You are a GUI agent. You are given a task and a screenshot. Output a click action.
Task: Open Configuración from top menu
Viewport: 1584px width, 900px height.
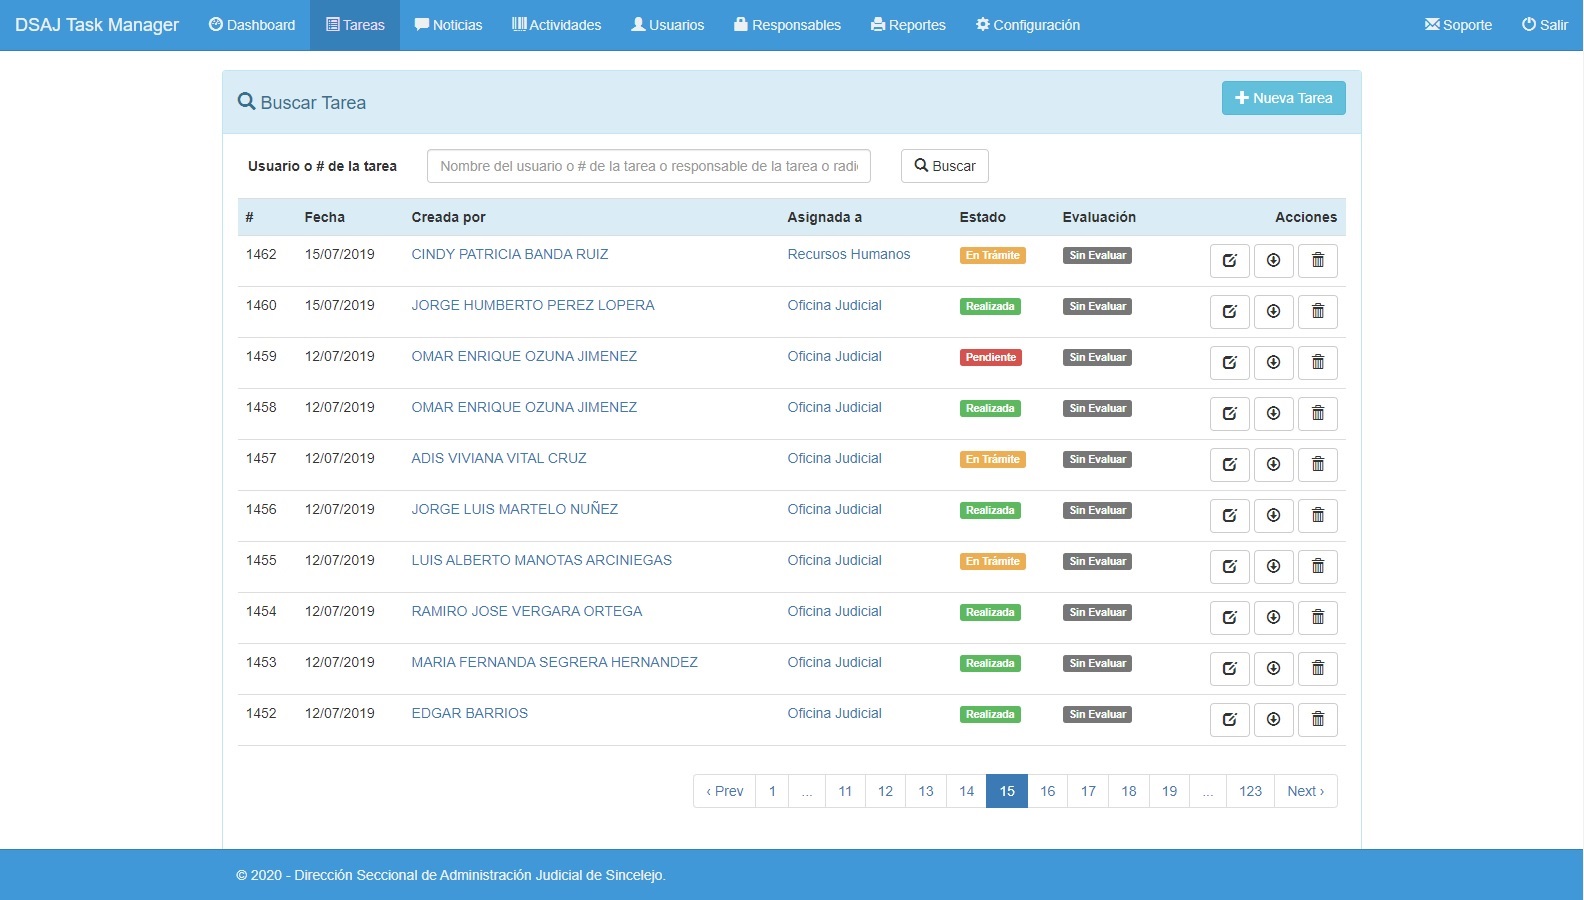coord(1028,25)
